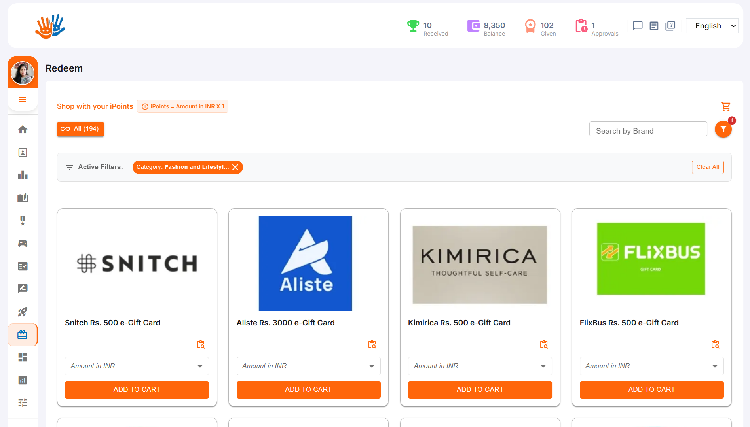
Task: Click the orange filter funnel button
Action: [x=724, y=130]
